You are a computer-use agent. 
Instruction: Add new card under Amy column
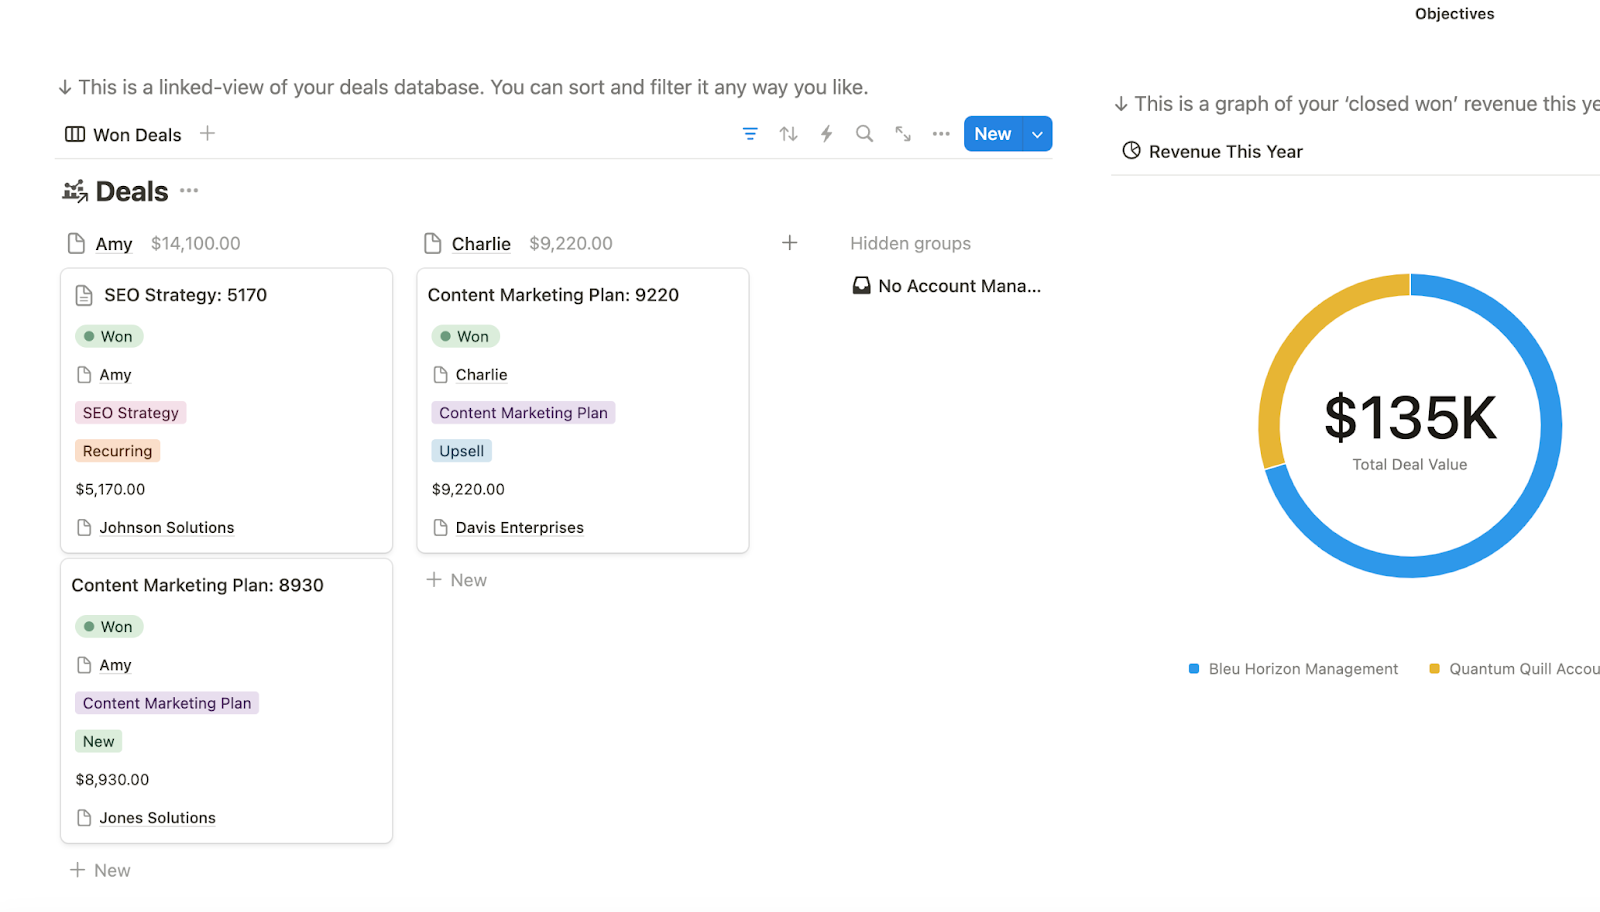[x=100, y=870]
